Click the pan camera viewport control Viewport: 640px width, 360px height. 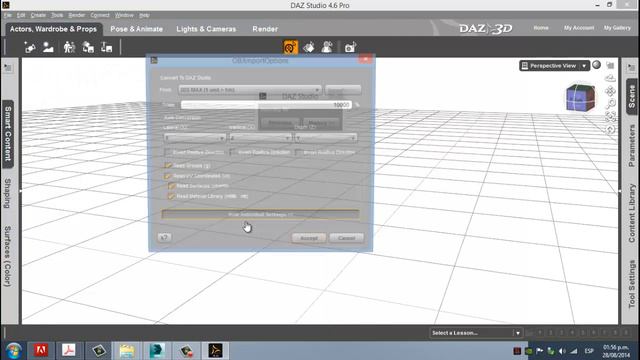point(610,91)
